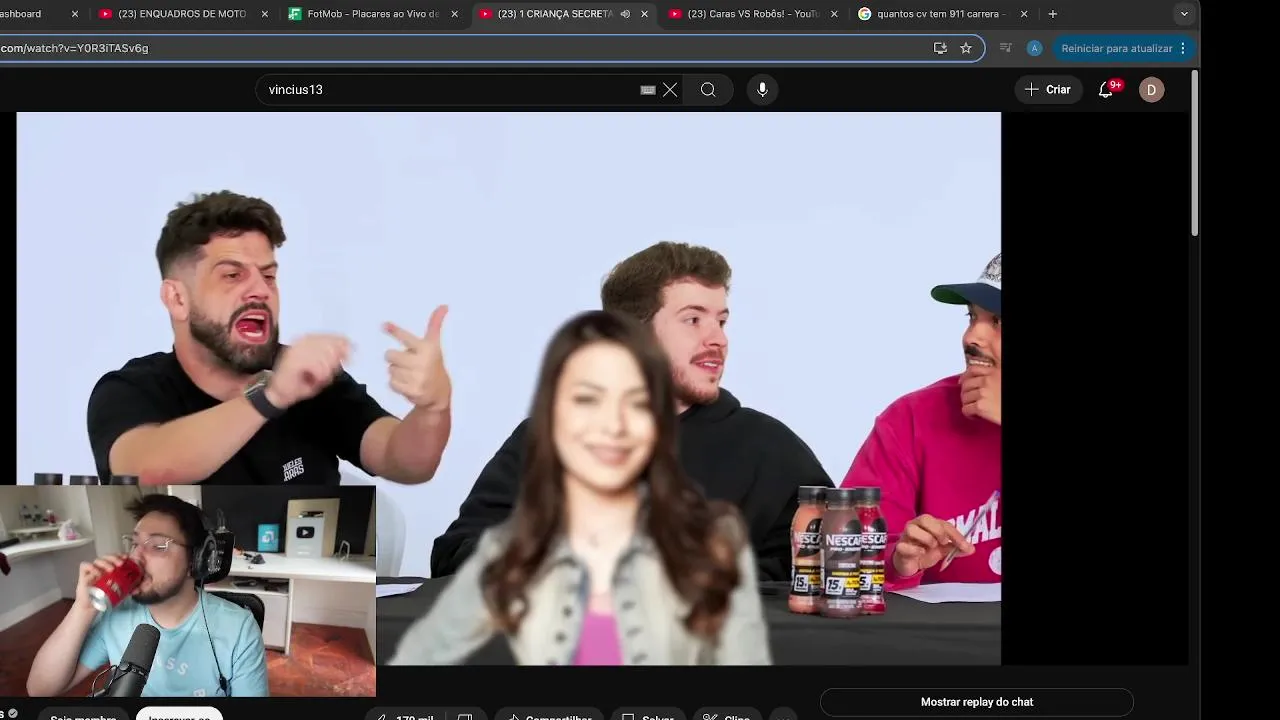Open the Chrome profile A avatar

(x=1034, y=48)
